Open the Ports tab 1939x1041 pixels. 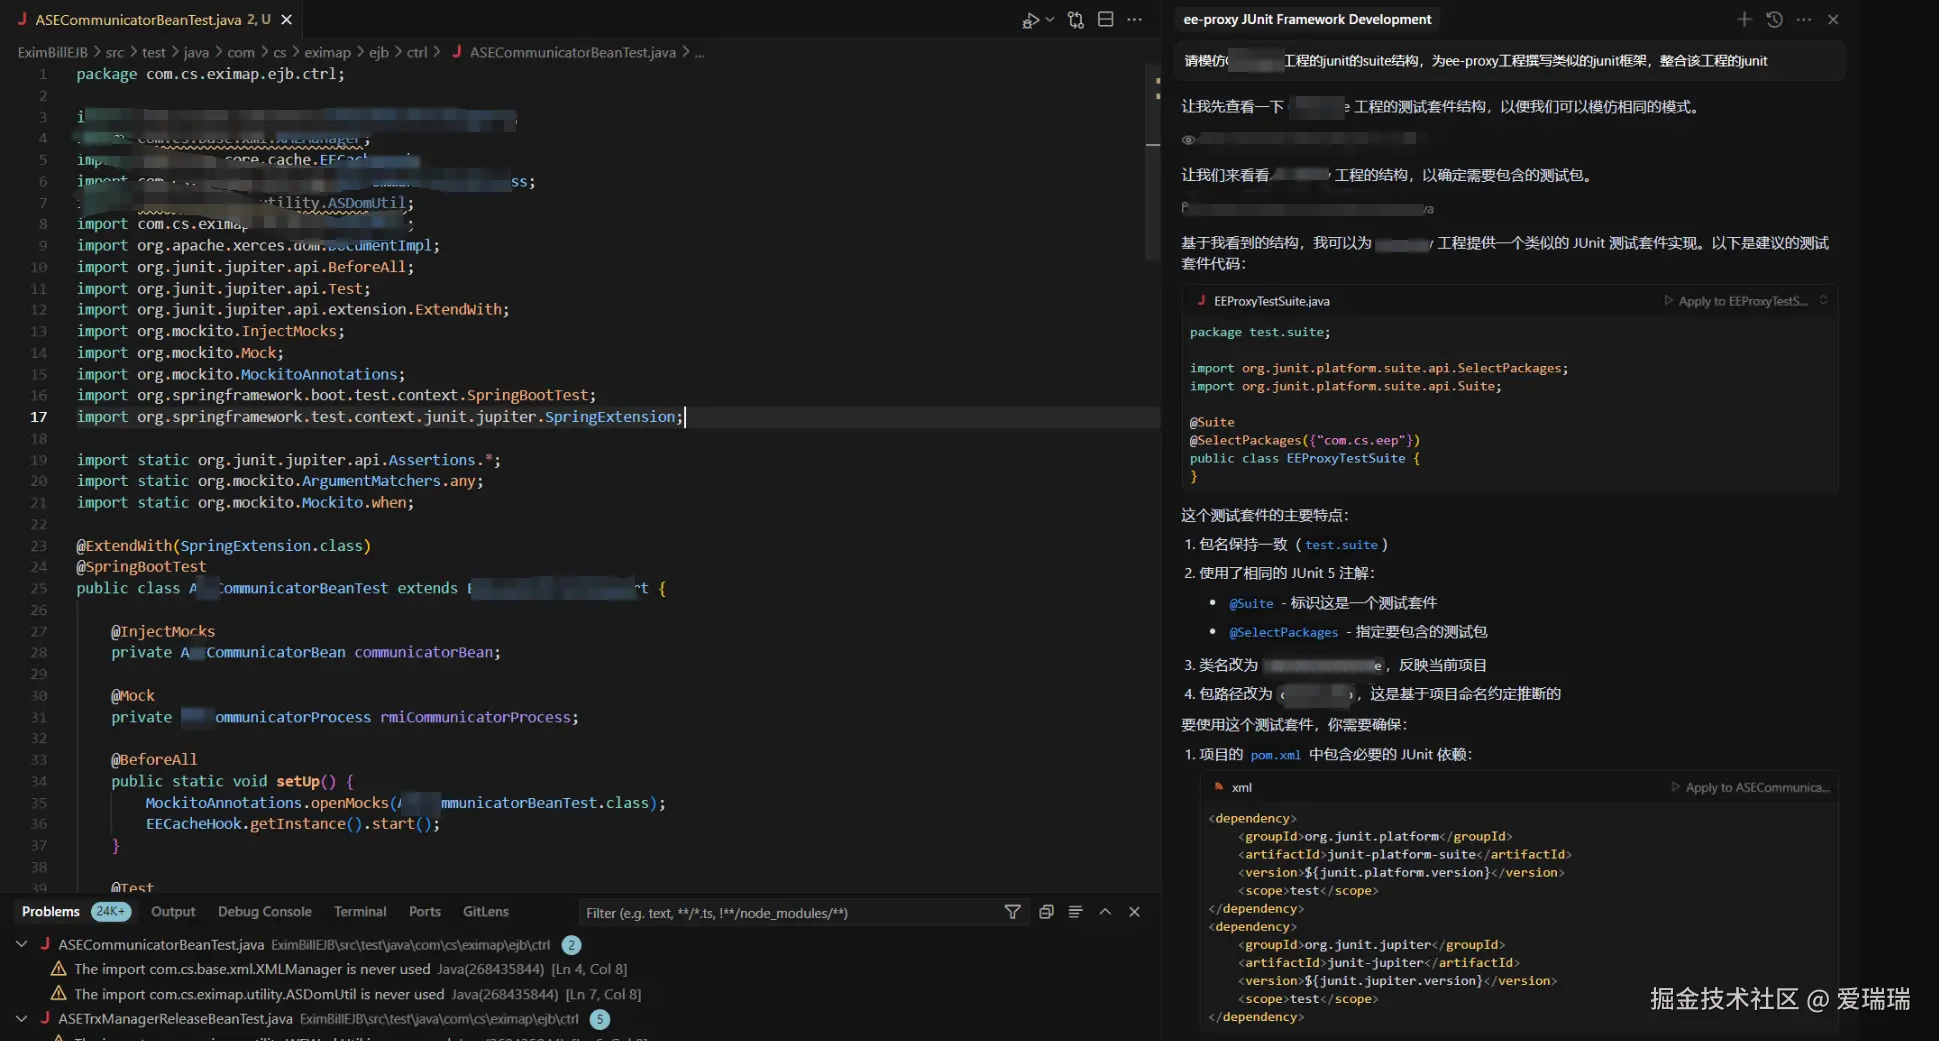(425, 912)
